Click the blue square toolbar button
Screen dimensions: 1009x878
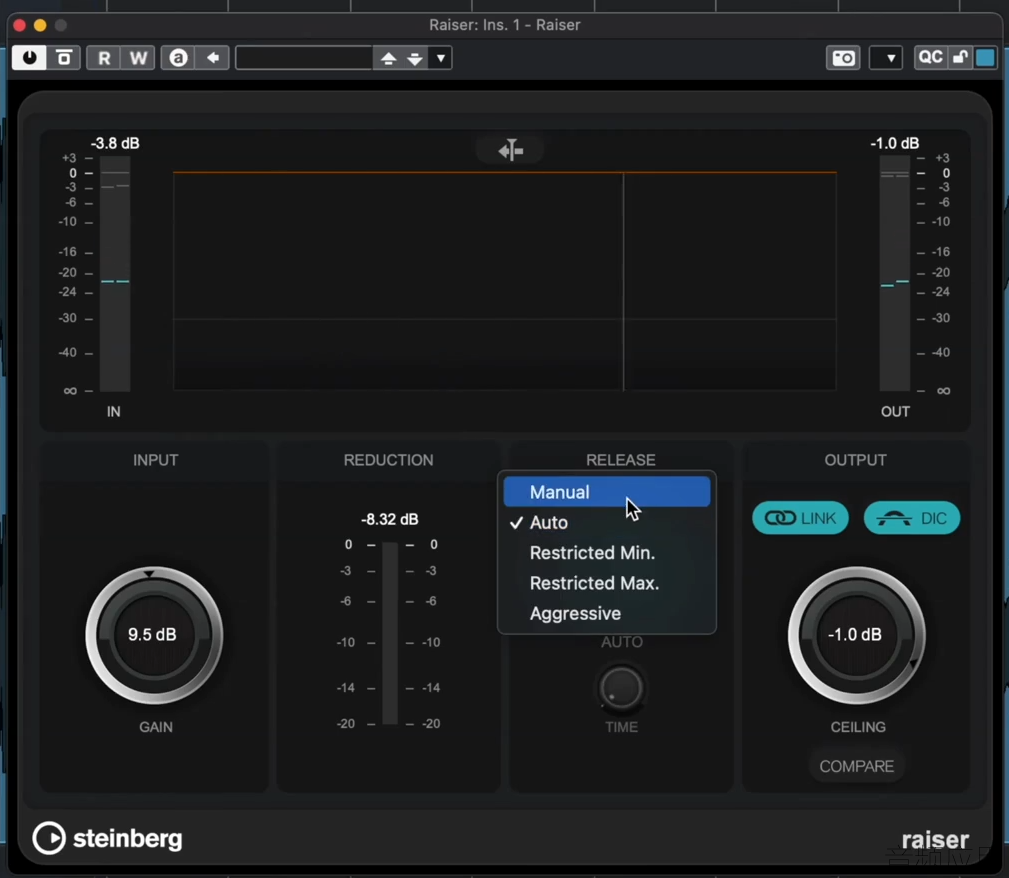tap(985, 57)
